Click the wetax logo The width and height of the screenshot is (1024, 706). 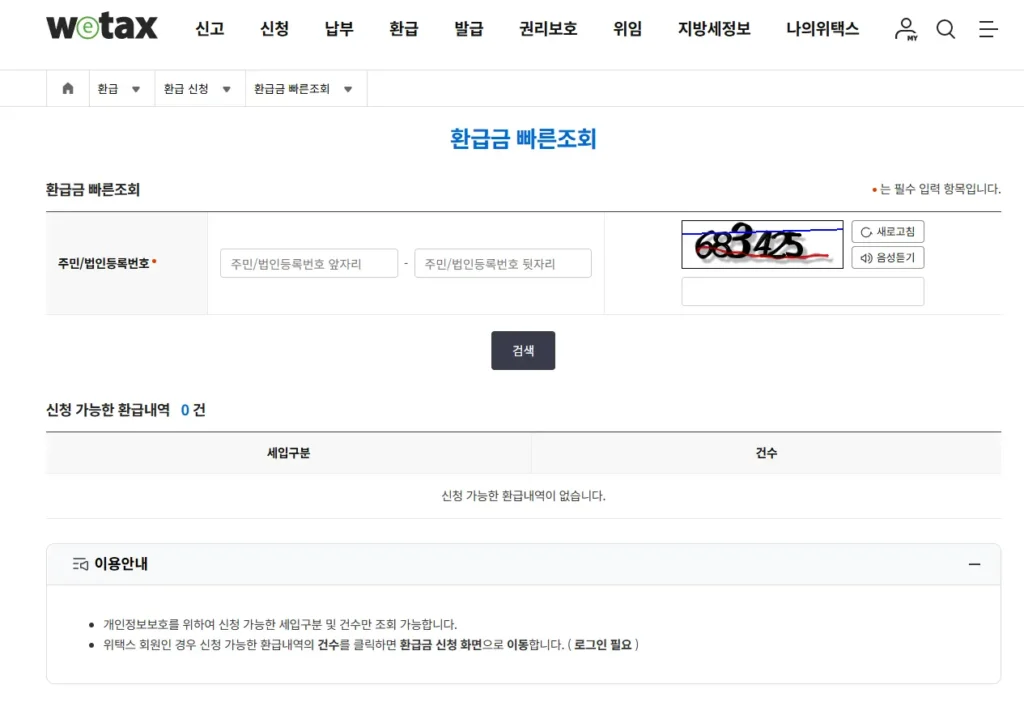[102, 27]
